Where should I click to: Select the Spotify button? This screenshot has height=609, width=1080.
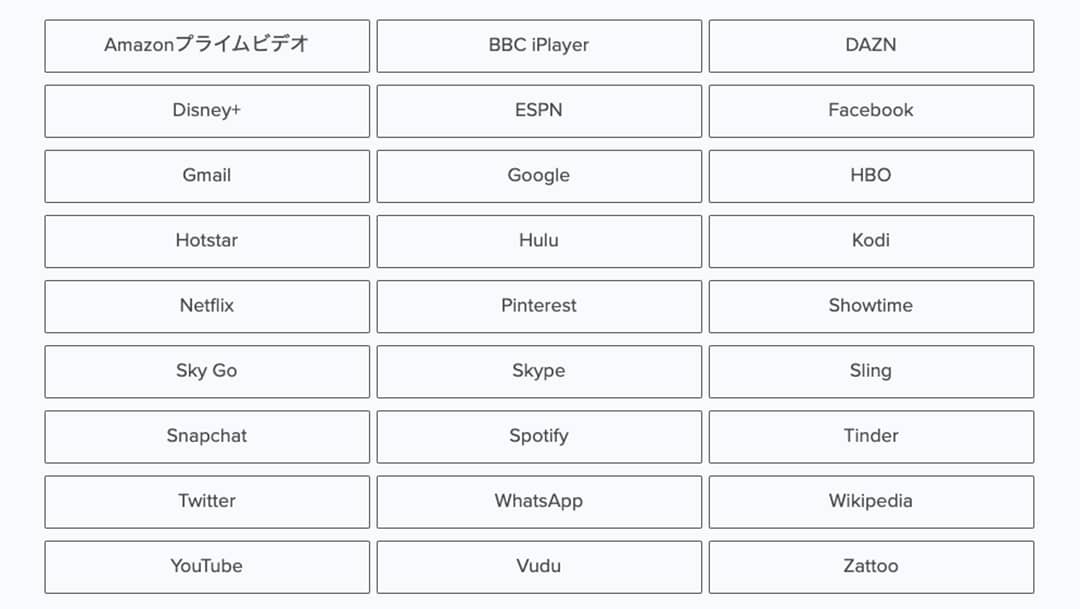(539, 437)
